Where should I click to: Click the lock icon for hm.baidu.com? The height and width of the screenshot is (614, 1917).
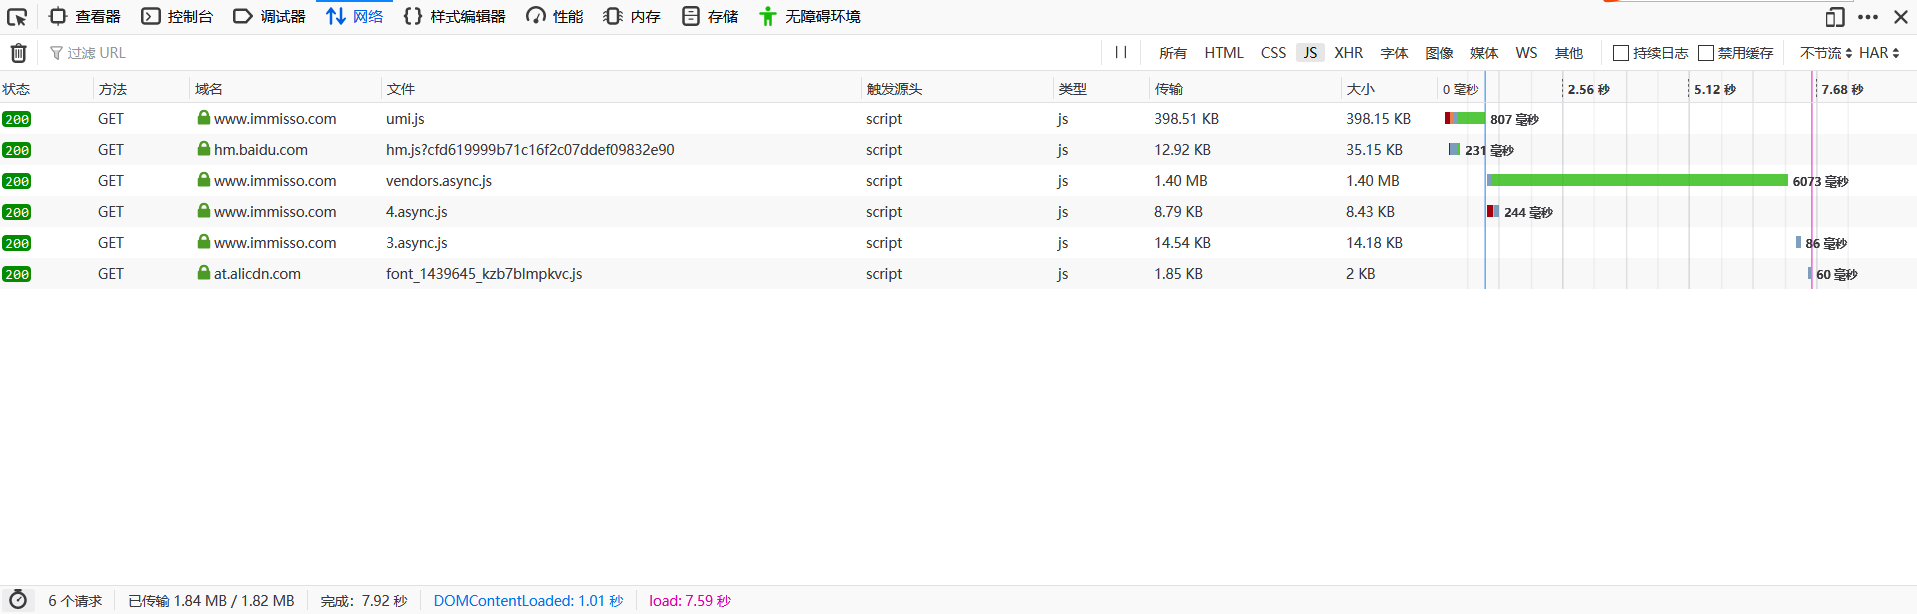point(204,149)
